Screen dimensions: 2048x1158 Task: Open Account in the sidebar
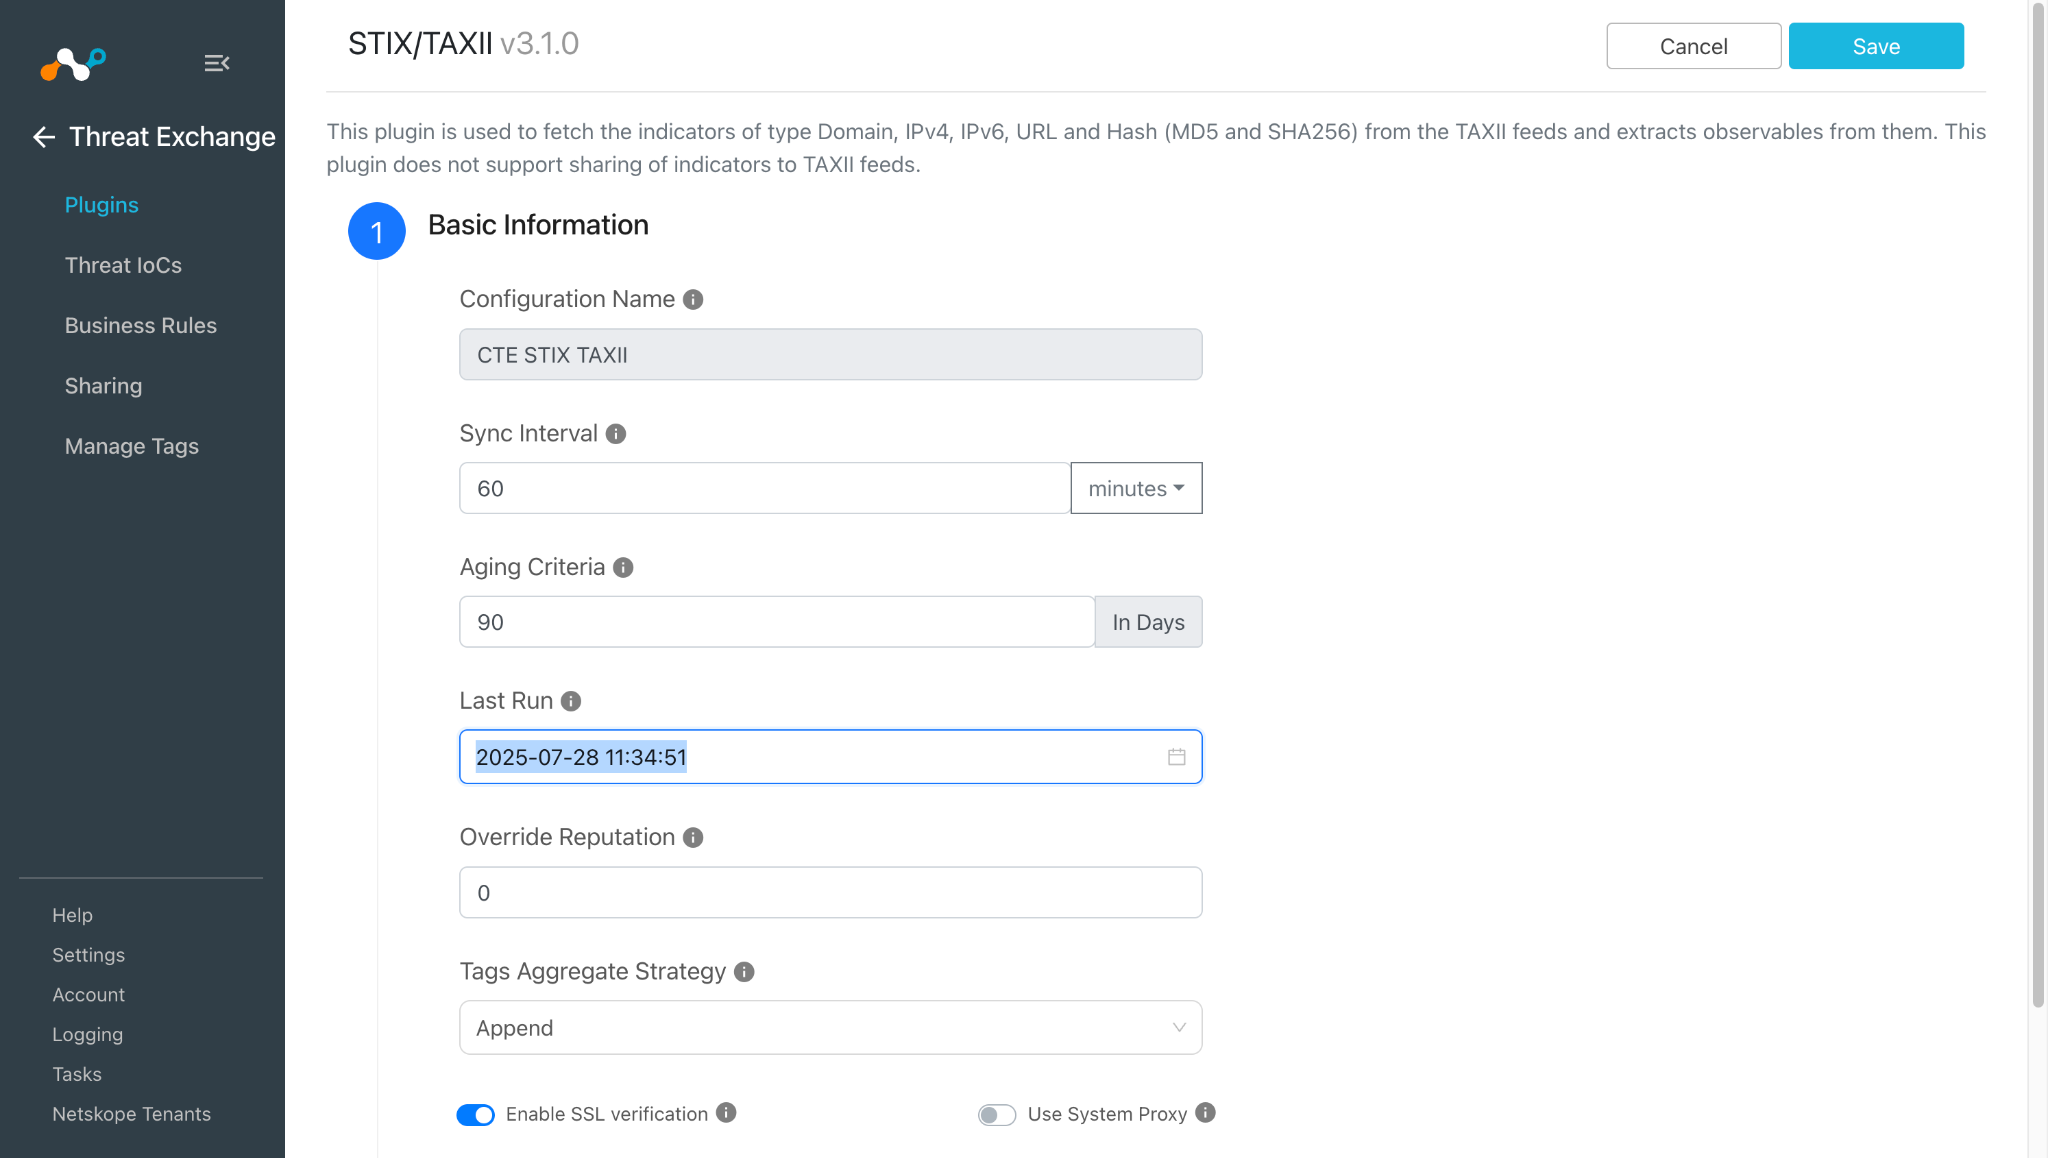pos(89,995)
